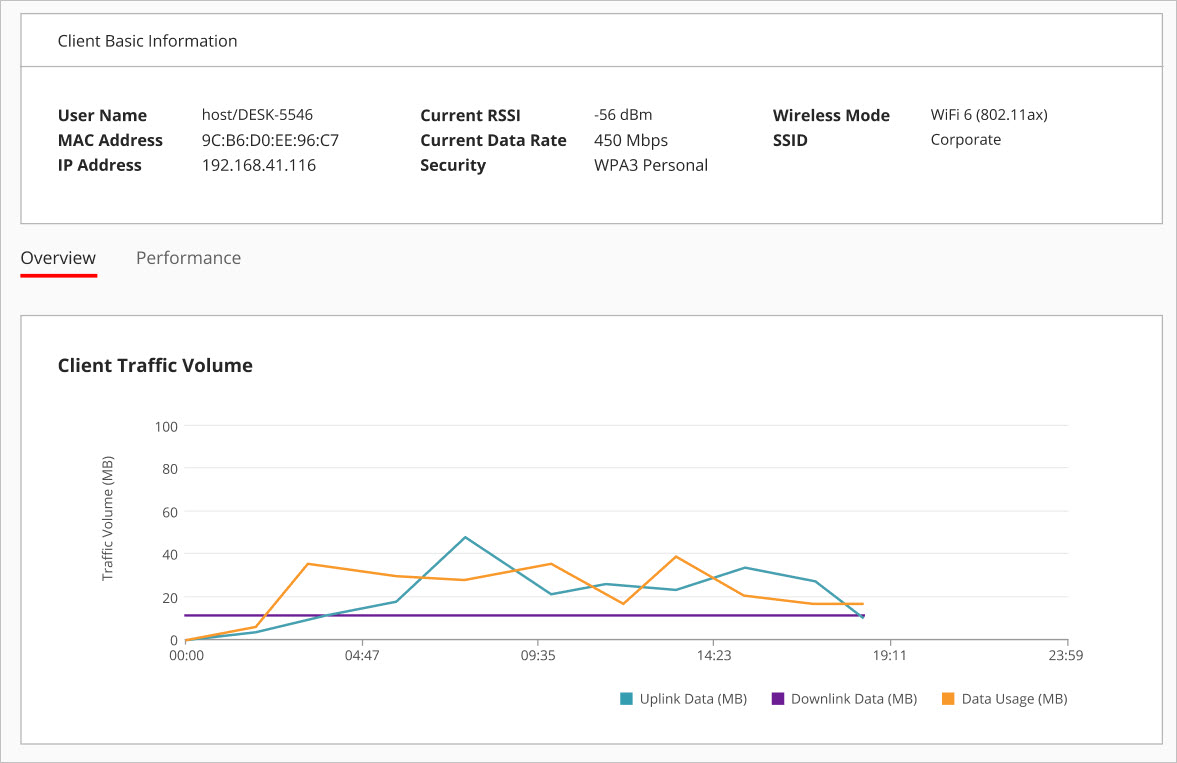Viewport: 1177px width, 763px height.
Task: Click the Client Traffic Volume chart title
Action: click(x=155, y=365)
